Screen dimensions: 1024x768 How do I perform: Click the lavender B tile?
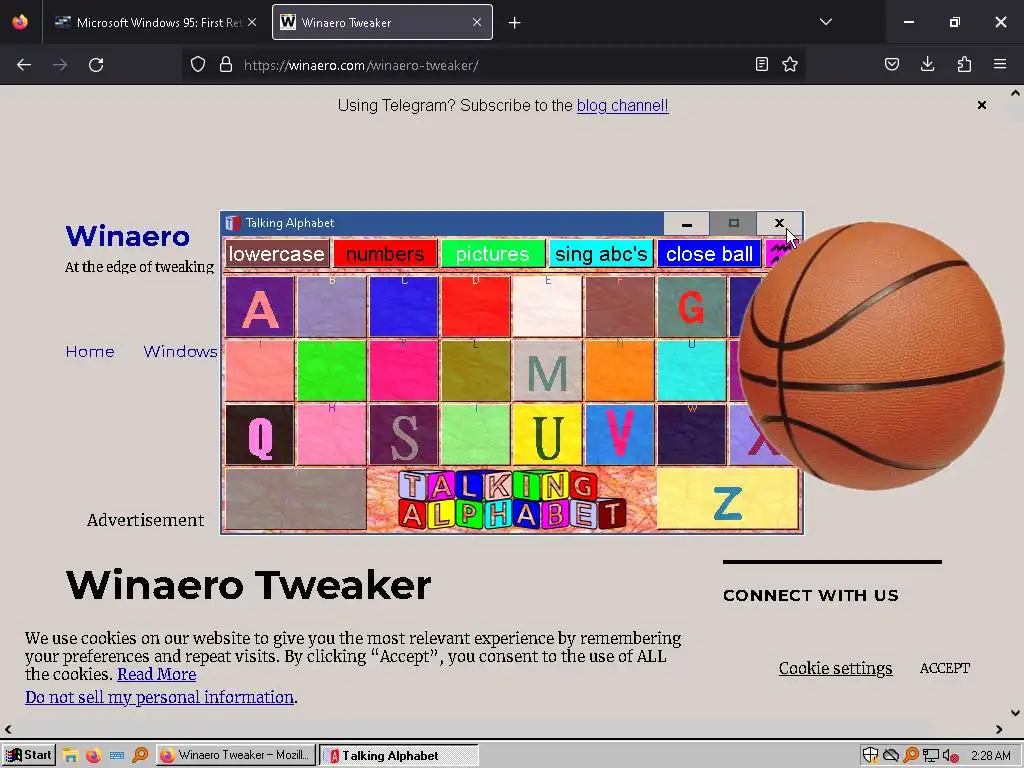click(332, 307)
